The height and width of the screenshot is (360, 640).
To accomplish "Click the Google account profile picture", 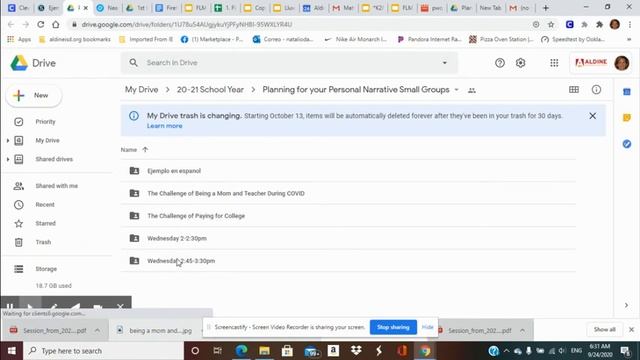I will (x=622, y=63).
